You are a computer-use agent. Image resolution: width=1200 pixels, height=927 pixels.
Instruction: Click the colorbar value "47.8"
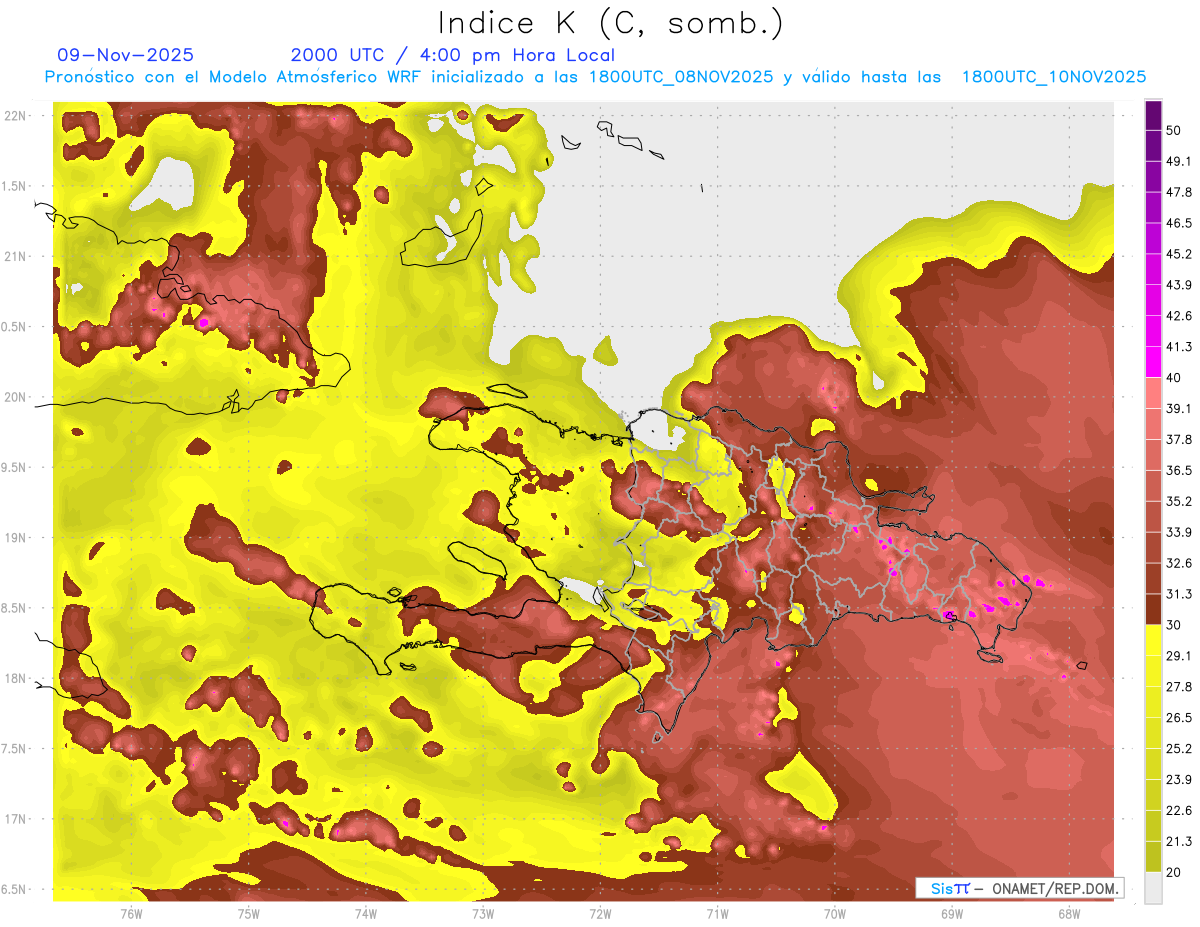1179,192
